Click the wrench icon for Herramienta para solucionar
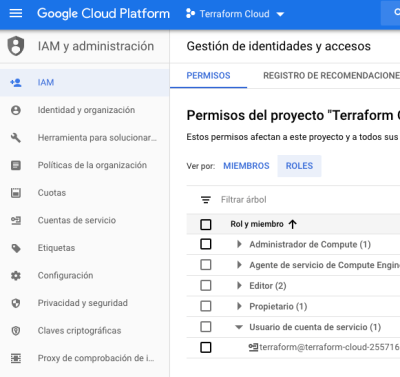The height and width of the screenshot is (377, 400). pos(16,138)
